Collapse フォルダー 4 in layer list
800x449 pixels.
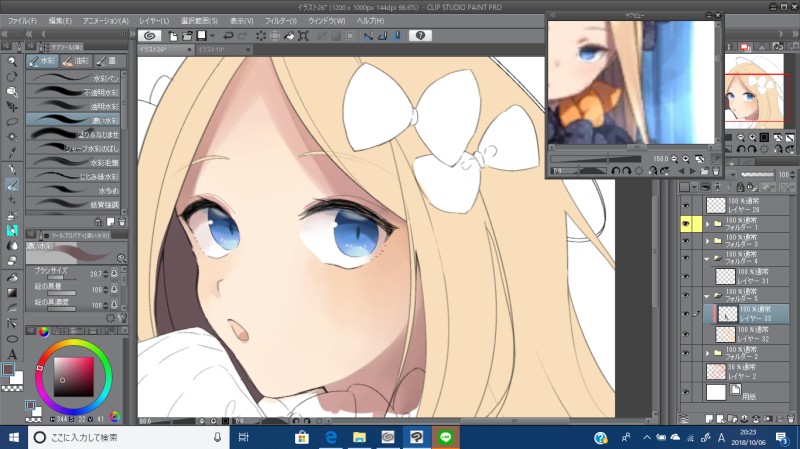[707, 258]
